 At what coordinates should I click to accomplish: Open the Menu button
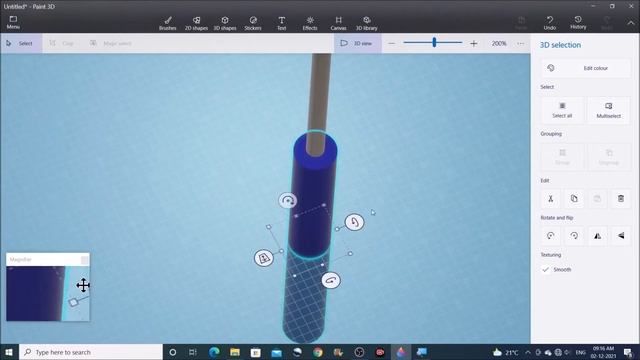(x=13, y=22)
